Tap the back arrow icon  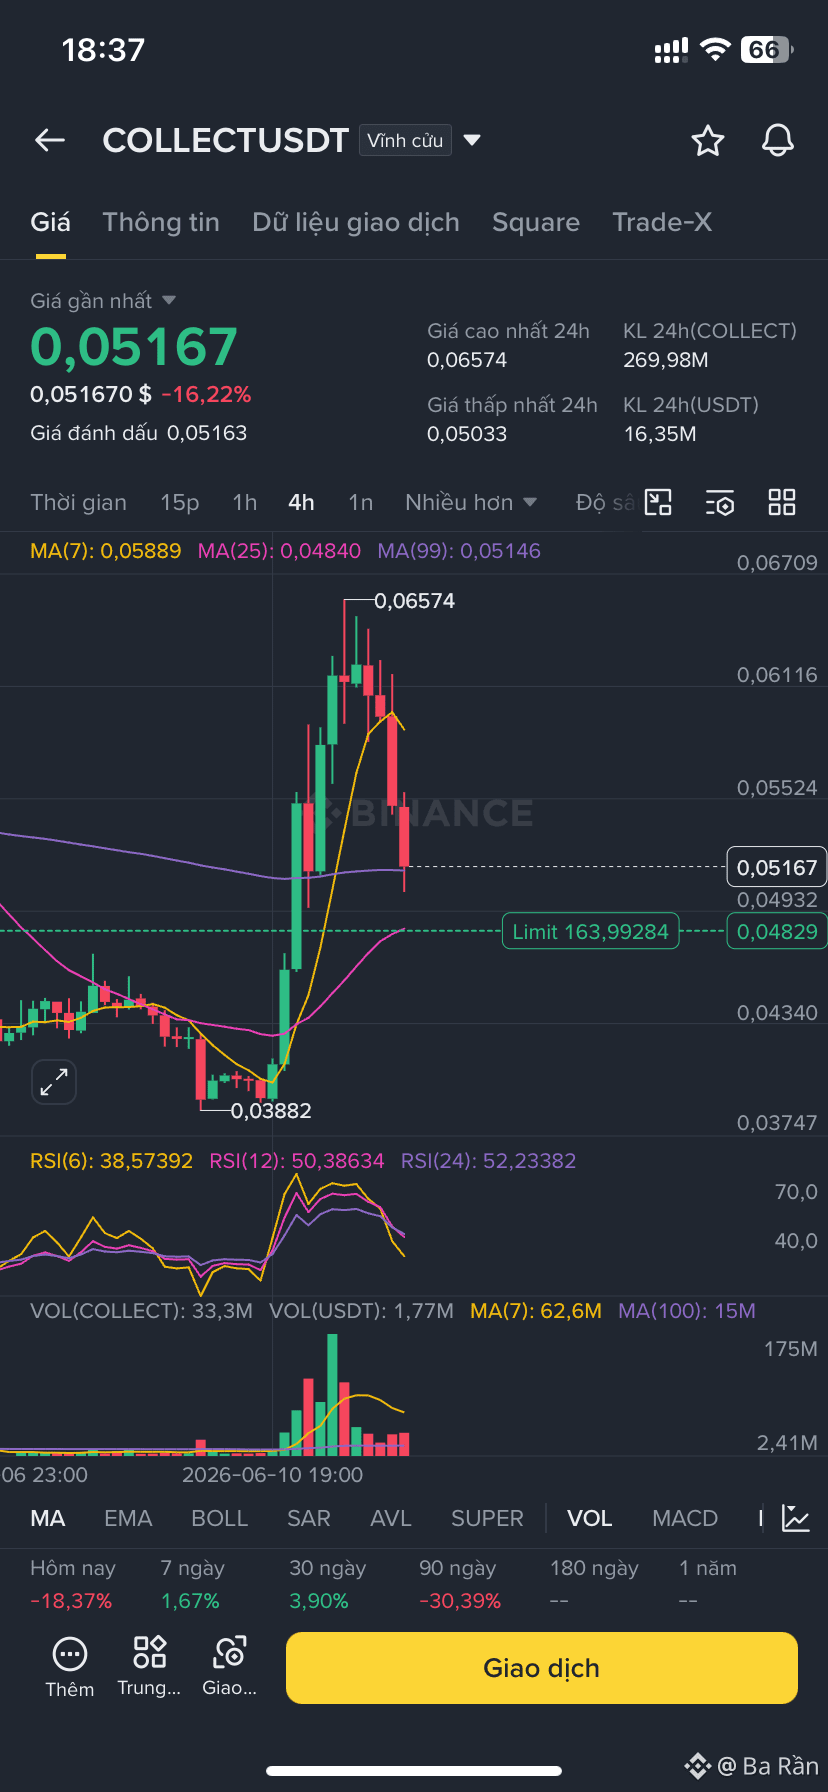coord(50,141)
